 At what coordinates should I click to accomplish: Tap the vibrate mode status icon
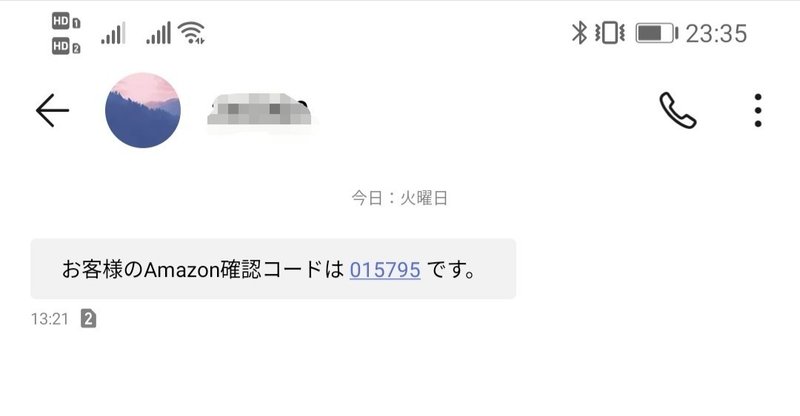point(610,33)
